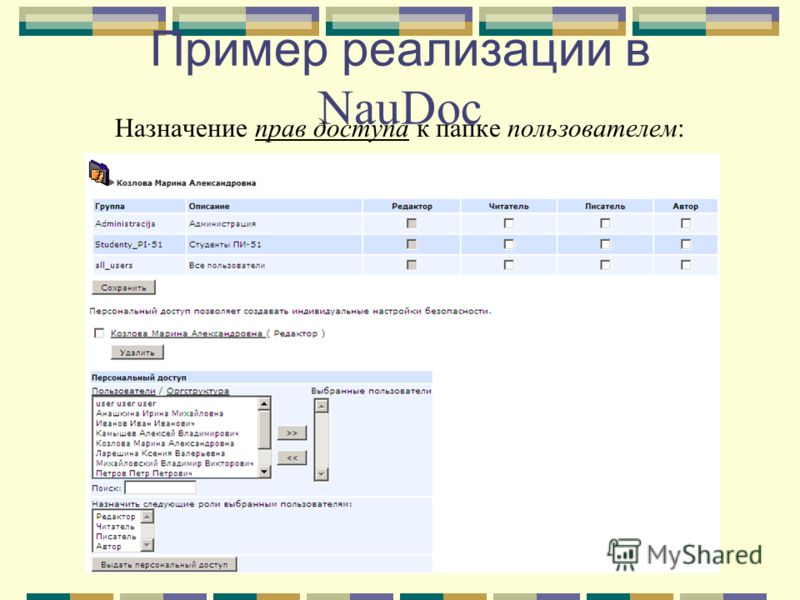The height and width of the screenshot is (600, 800).
Task: Click the Автор column header
Action: [x=685, y=206]
